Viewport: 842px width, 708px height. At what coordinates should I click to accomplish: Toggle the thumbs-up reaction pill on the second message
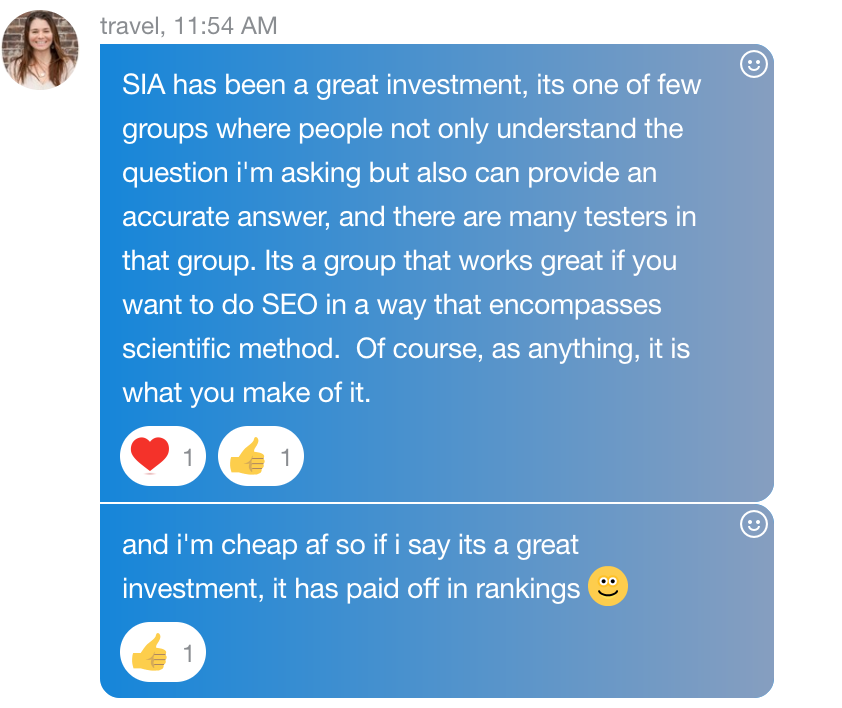point(162,654)
